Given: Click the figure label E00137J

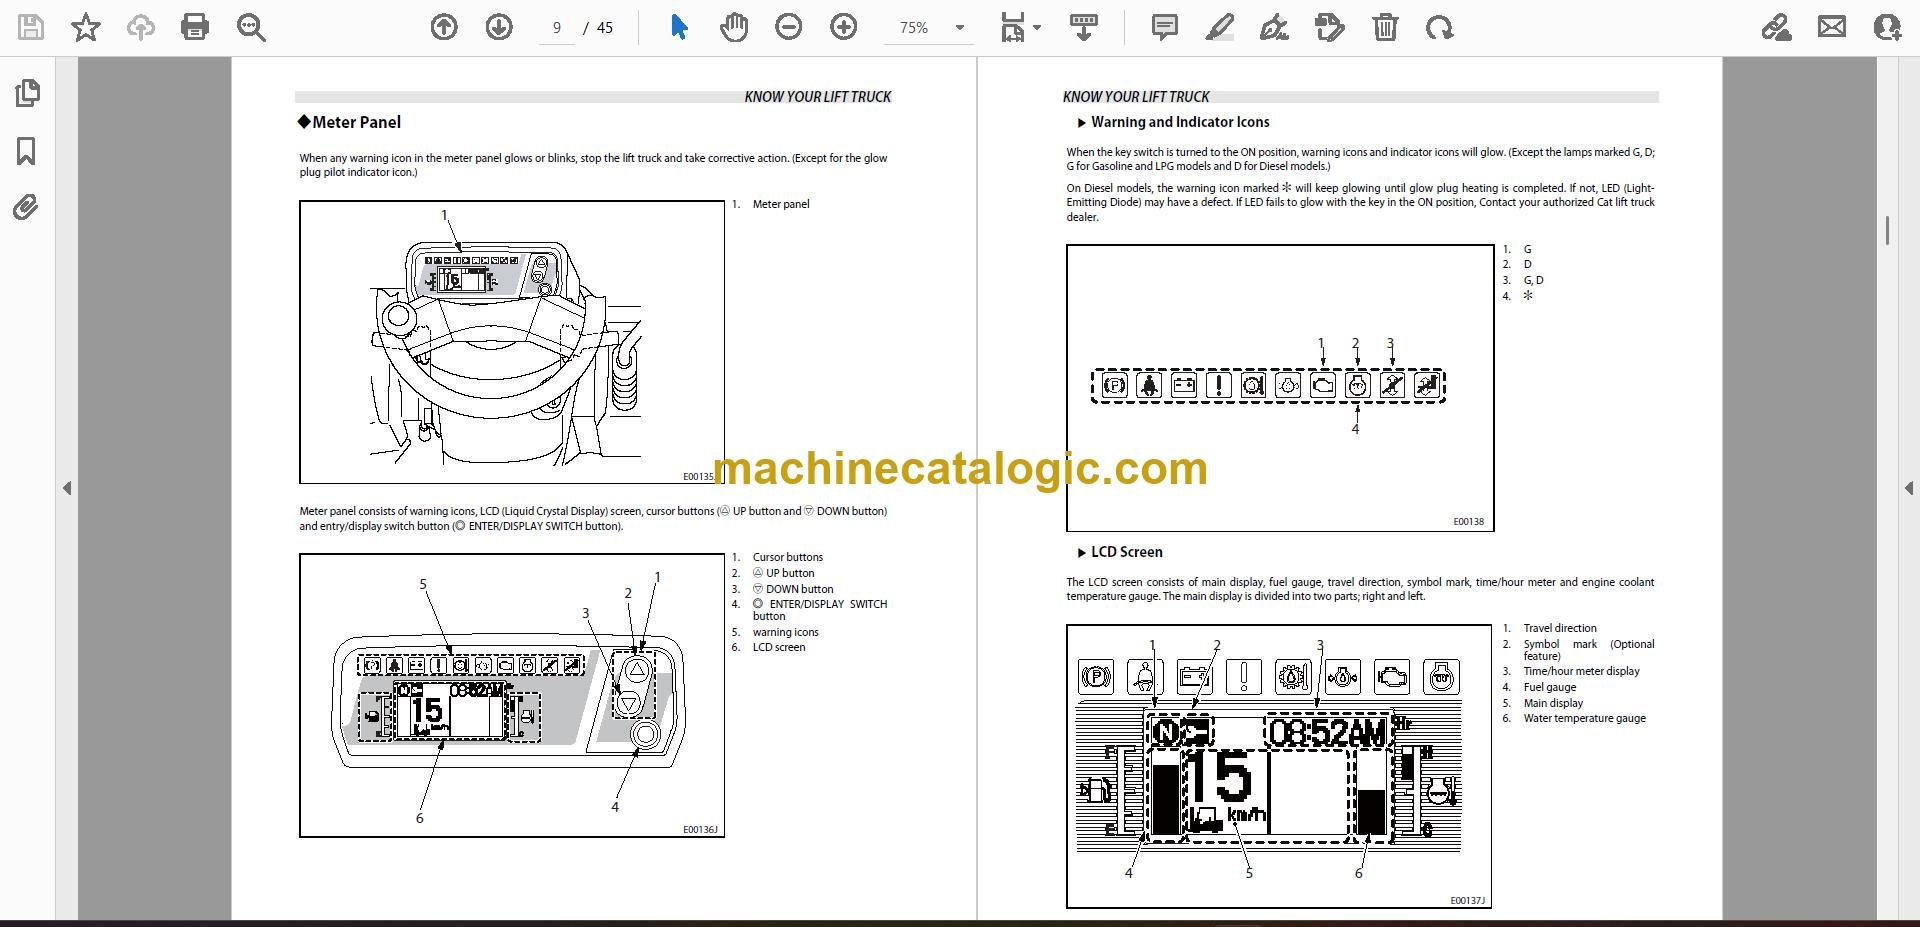Looking at the screenshot, I should 1467,900.
